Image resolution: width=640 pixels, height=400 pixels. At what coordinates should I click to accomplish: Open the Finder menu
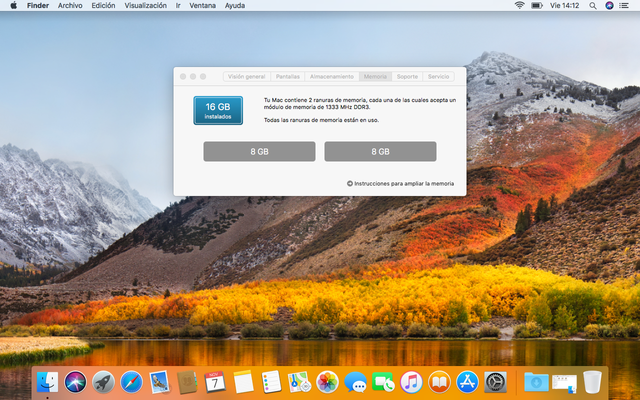pos(38,5)
